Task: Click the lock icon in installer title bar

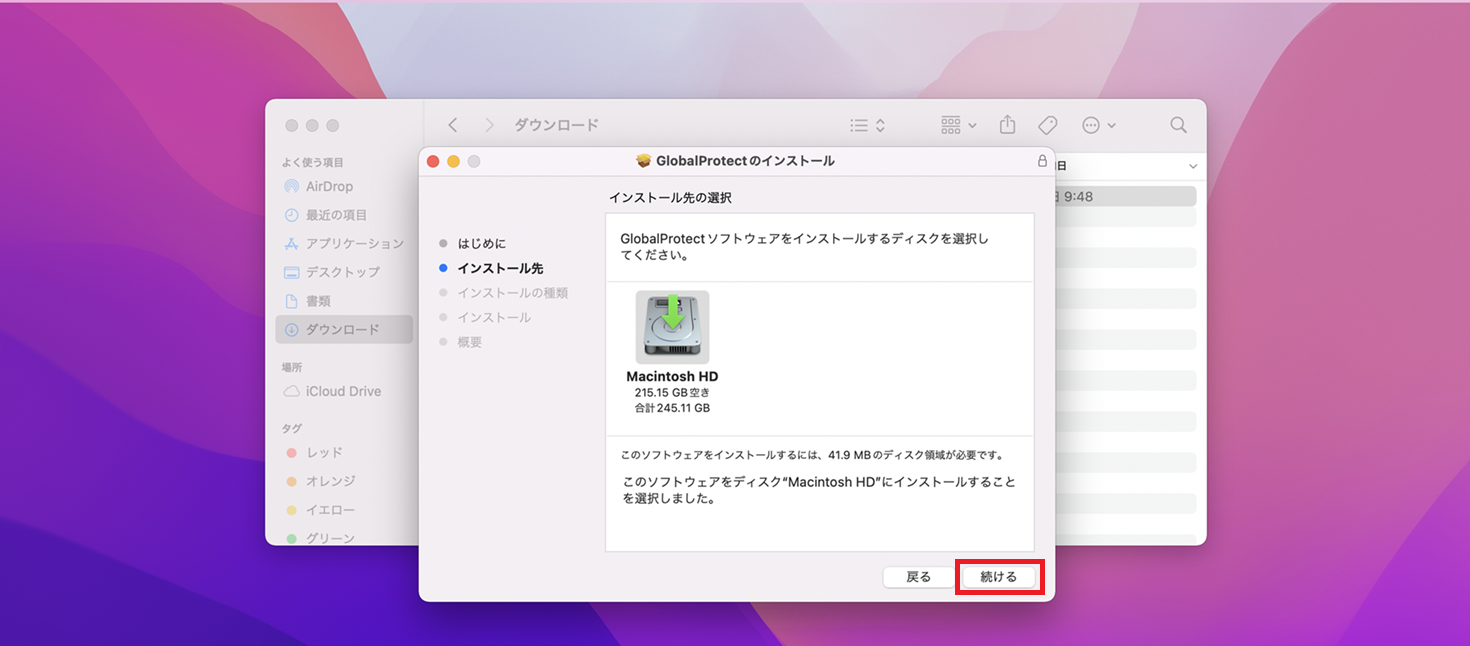Action: (1042, 160)
